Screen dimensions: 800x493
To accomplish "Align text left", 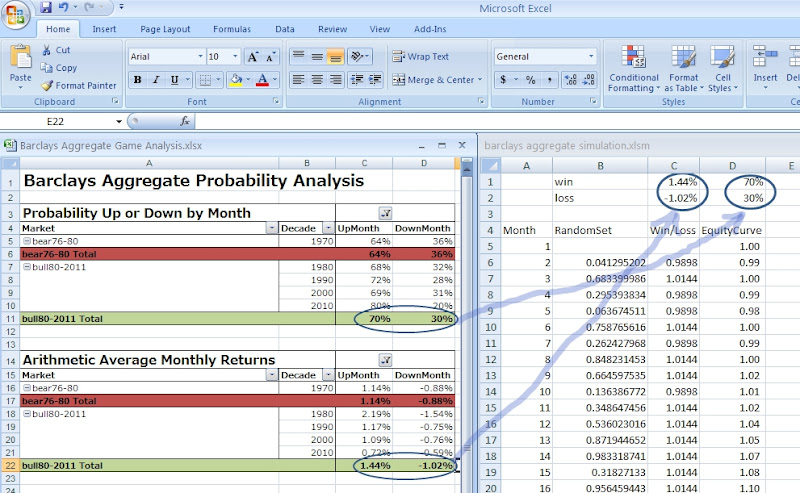I will (x=298, y=80).
